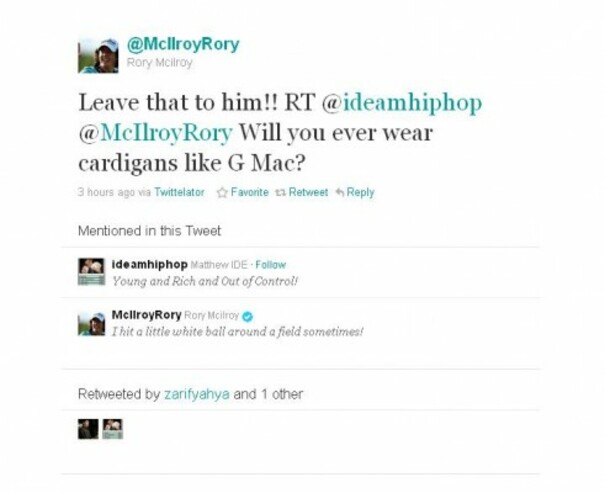Open the bold ideamhiphop username in the mentions

(149, 265)
